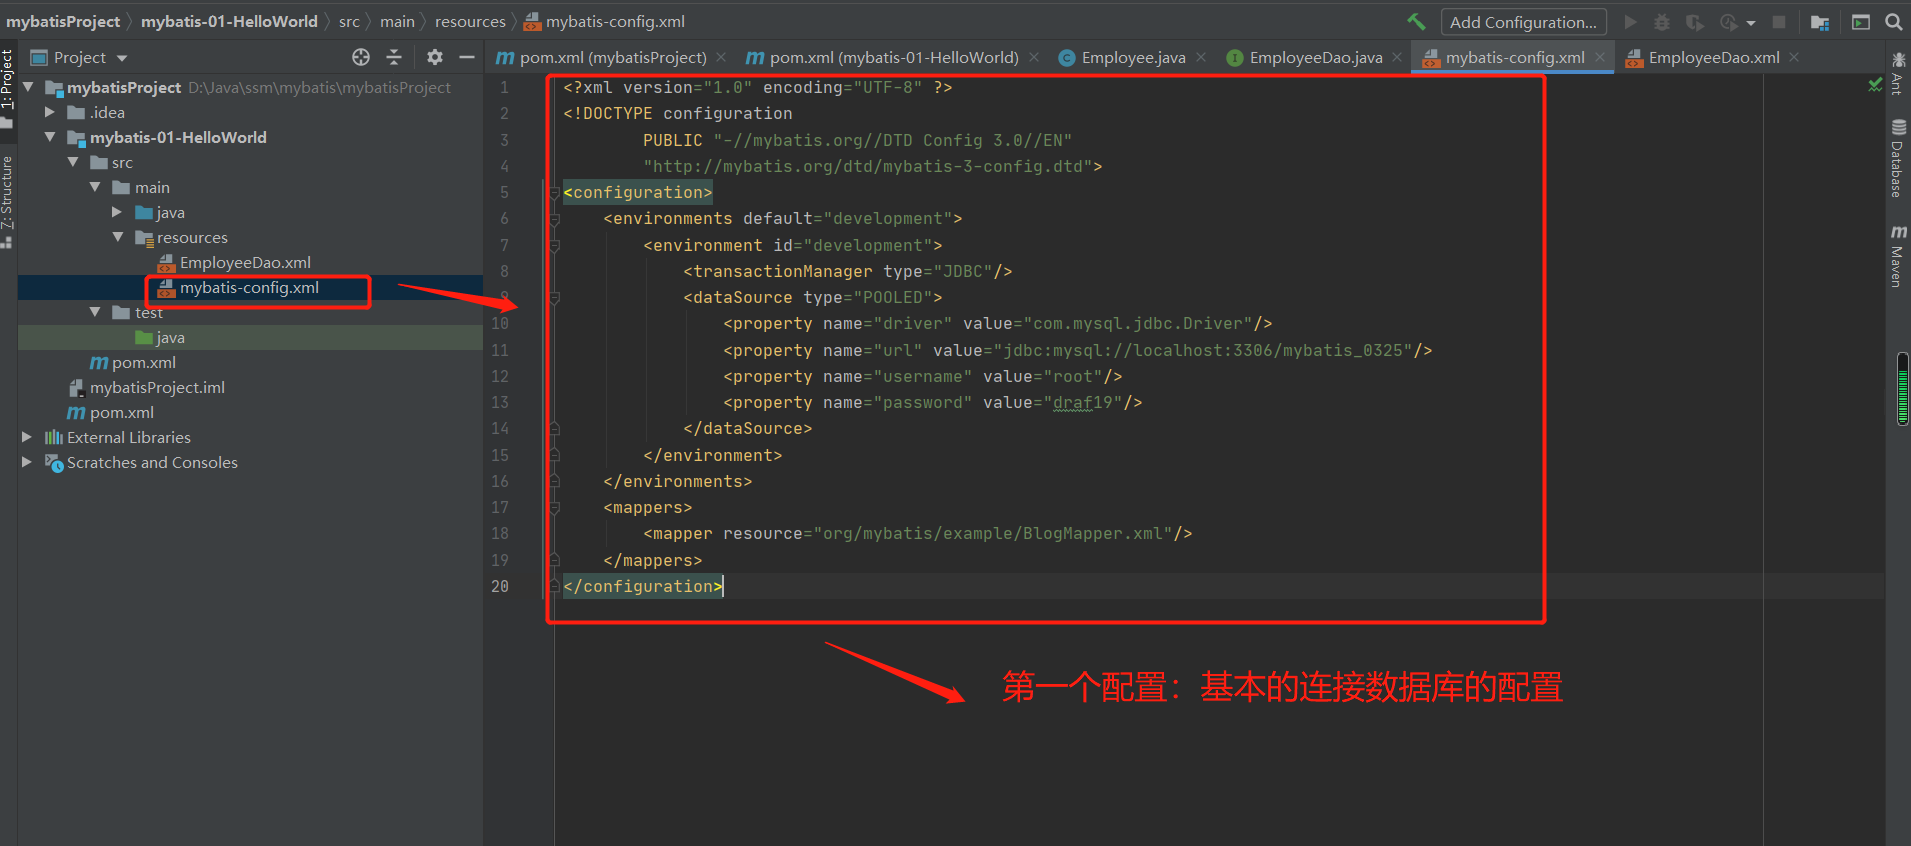Screen dimensions: 1911x846
Task: Close the Employee.java tab
Action: 1201,57
